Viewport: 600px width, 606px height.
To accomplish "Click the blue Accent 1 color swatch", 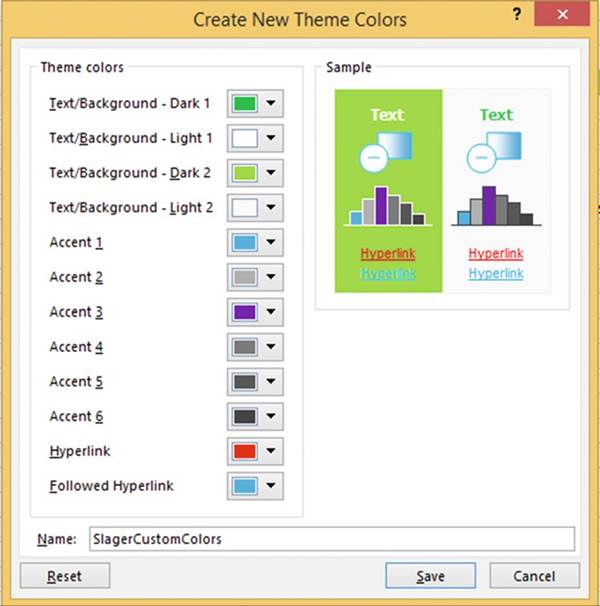I will click(245, 243).
